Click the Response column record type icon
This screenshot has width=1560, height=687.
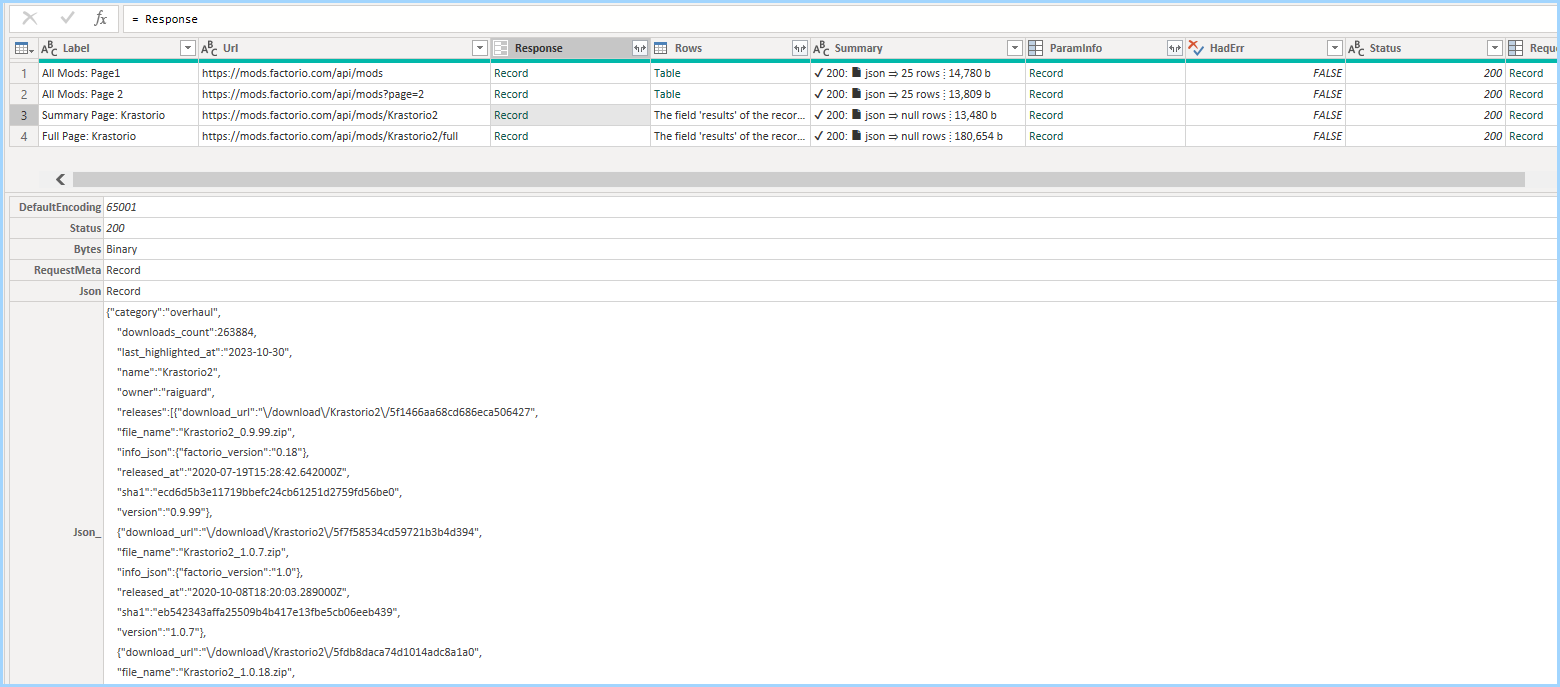[x=501, y=48]
